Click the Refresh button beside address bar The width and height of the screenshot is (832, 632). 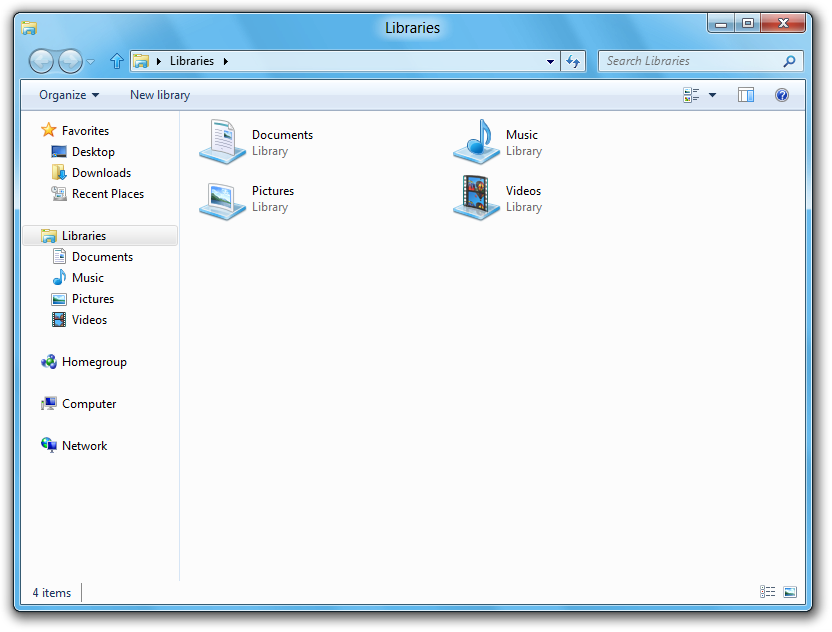click(573, 61)
